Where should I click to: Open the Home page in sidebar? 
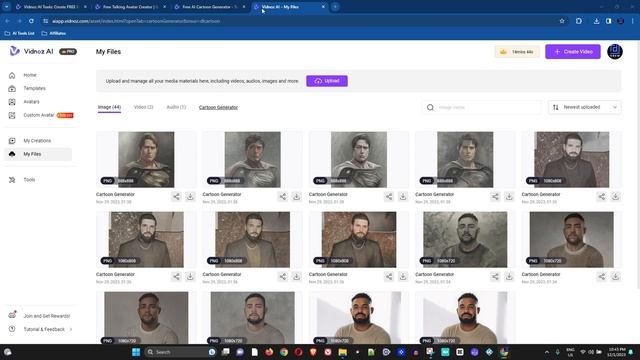[29, 75]
